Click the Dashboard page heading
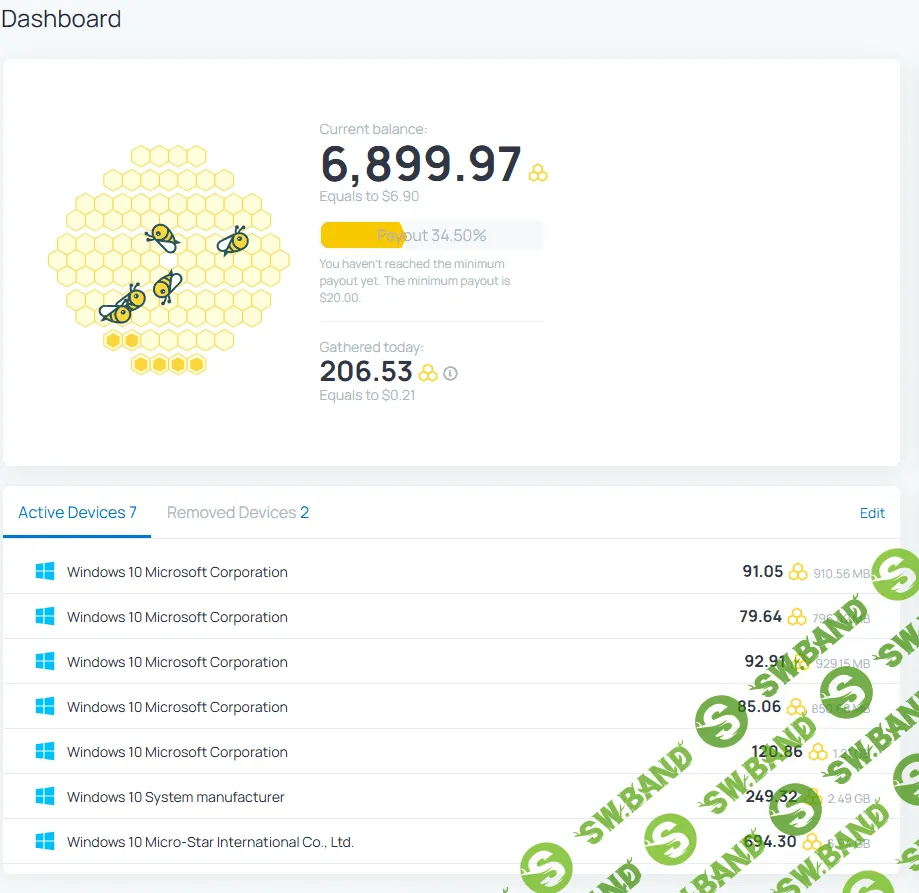The width and height of the screenshot is (919, 893). point(61,19)
